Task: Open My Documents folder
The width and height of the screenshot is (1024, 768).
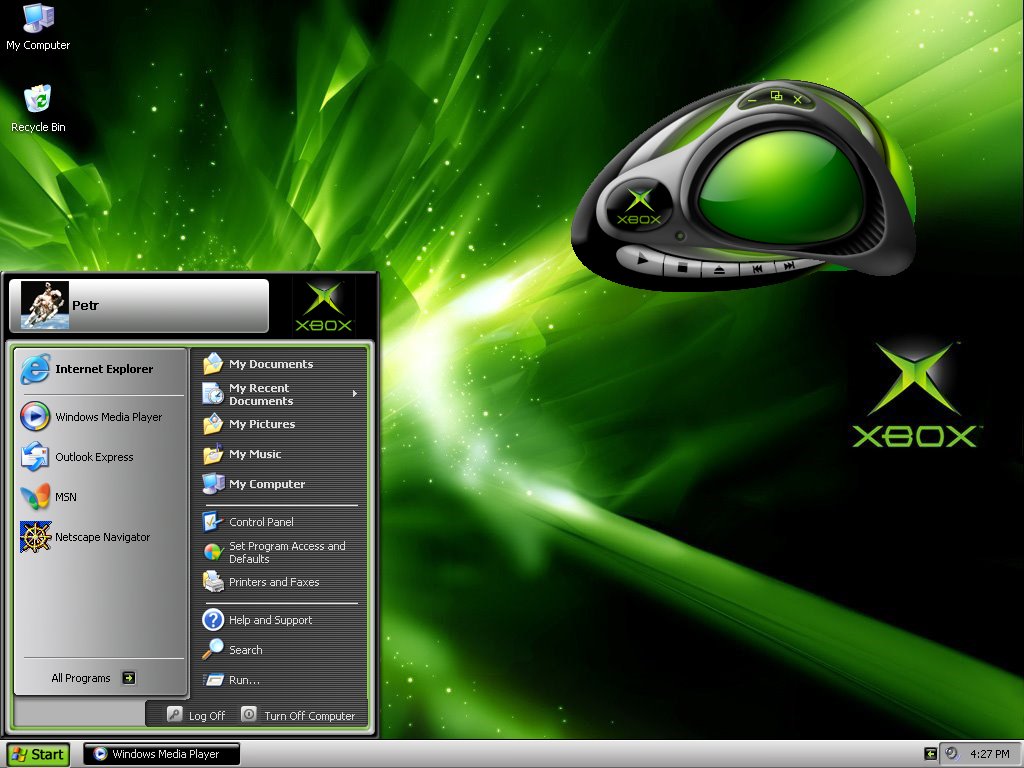Action: point(280,364)
